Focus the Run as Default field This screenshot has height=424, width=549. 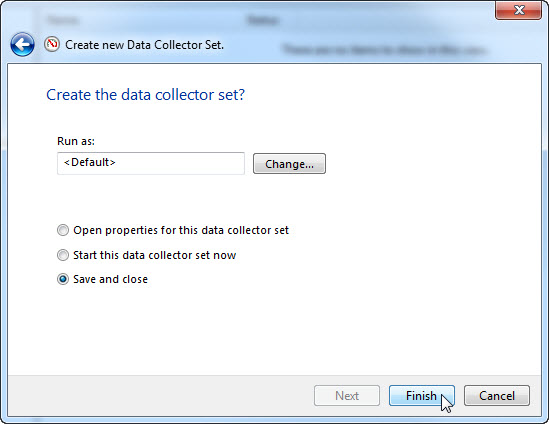coord(151,163)
